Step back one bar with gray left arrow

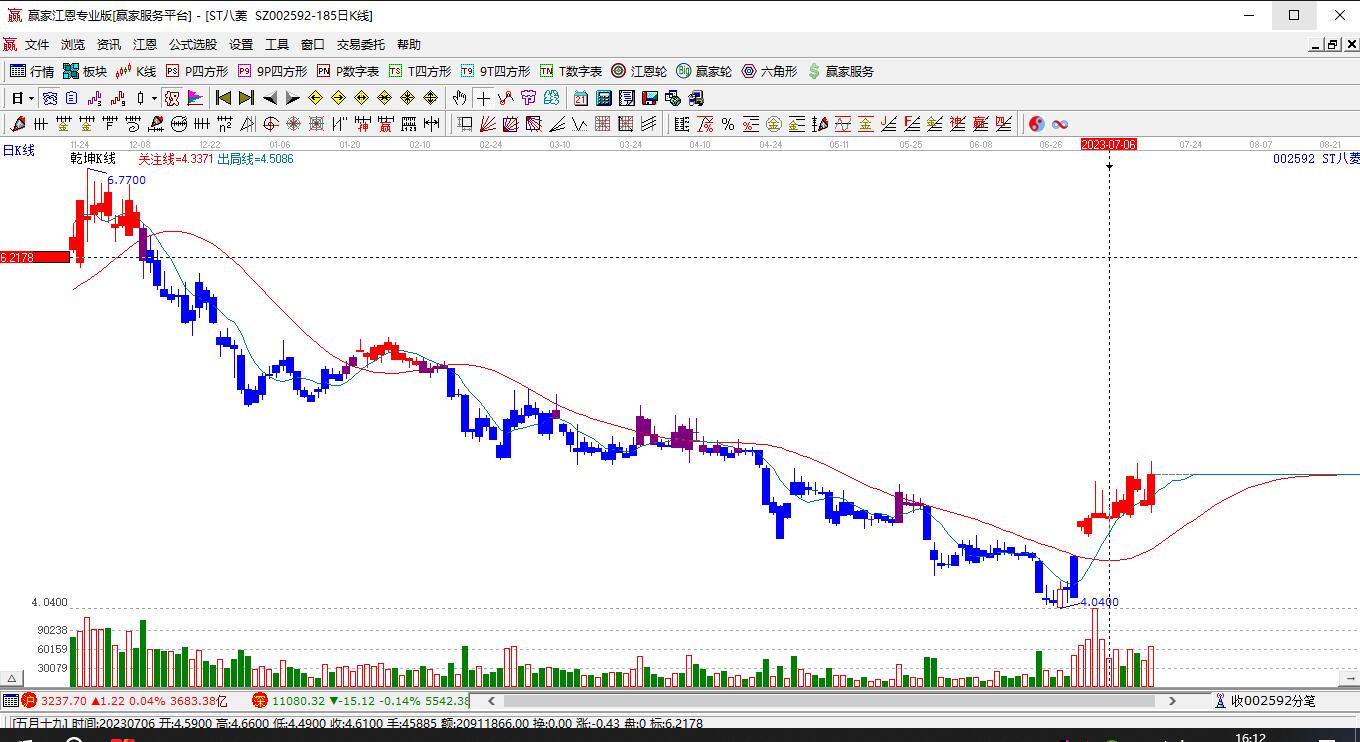269,98
